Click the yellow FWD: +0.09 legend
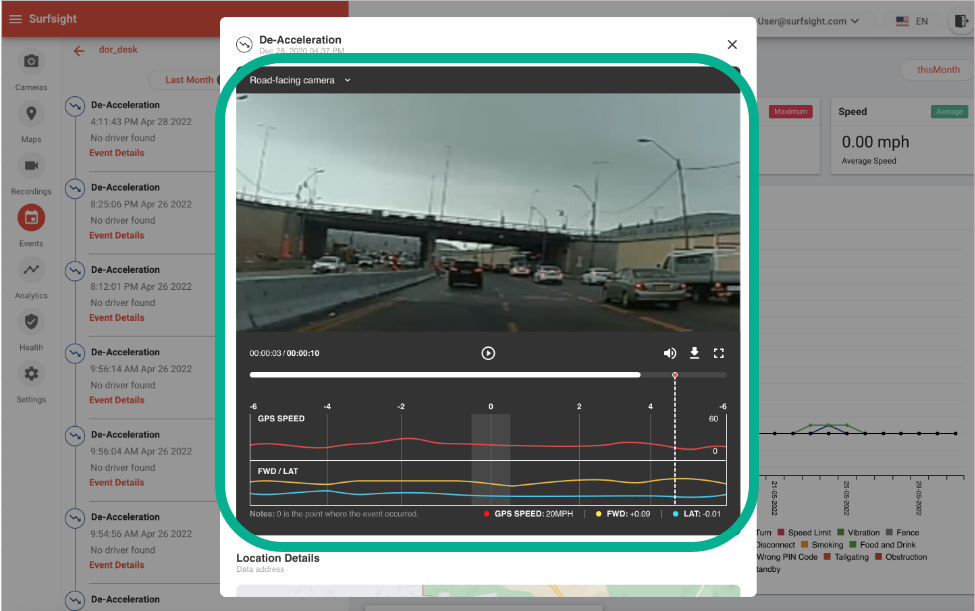The image size is (975, 611). pyautogui.click(x=623, y=514)
